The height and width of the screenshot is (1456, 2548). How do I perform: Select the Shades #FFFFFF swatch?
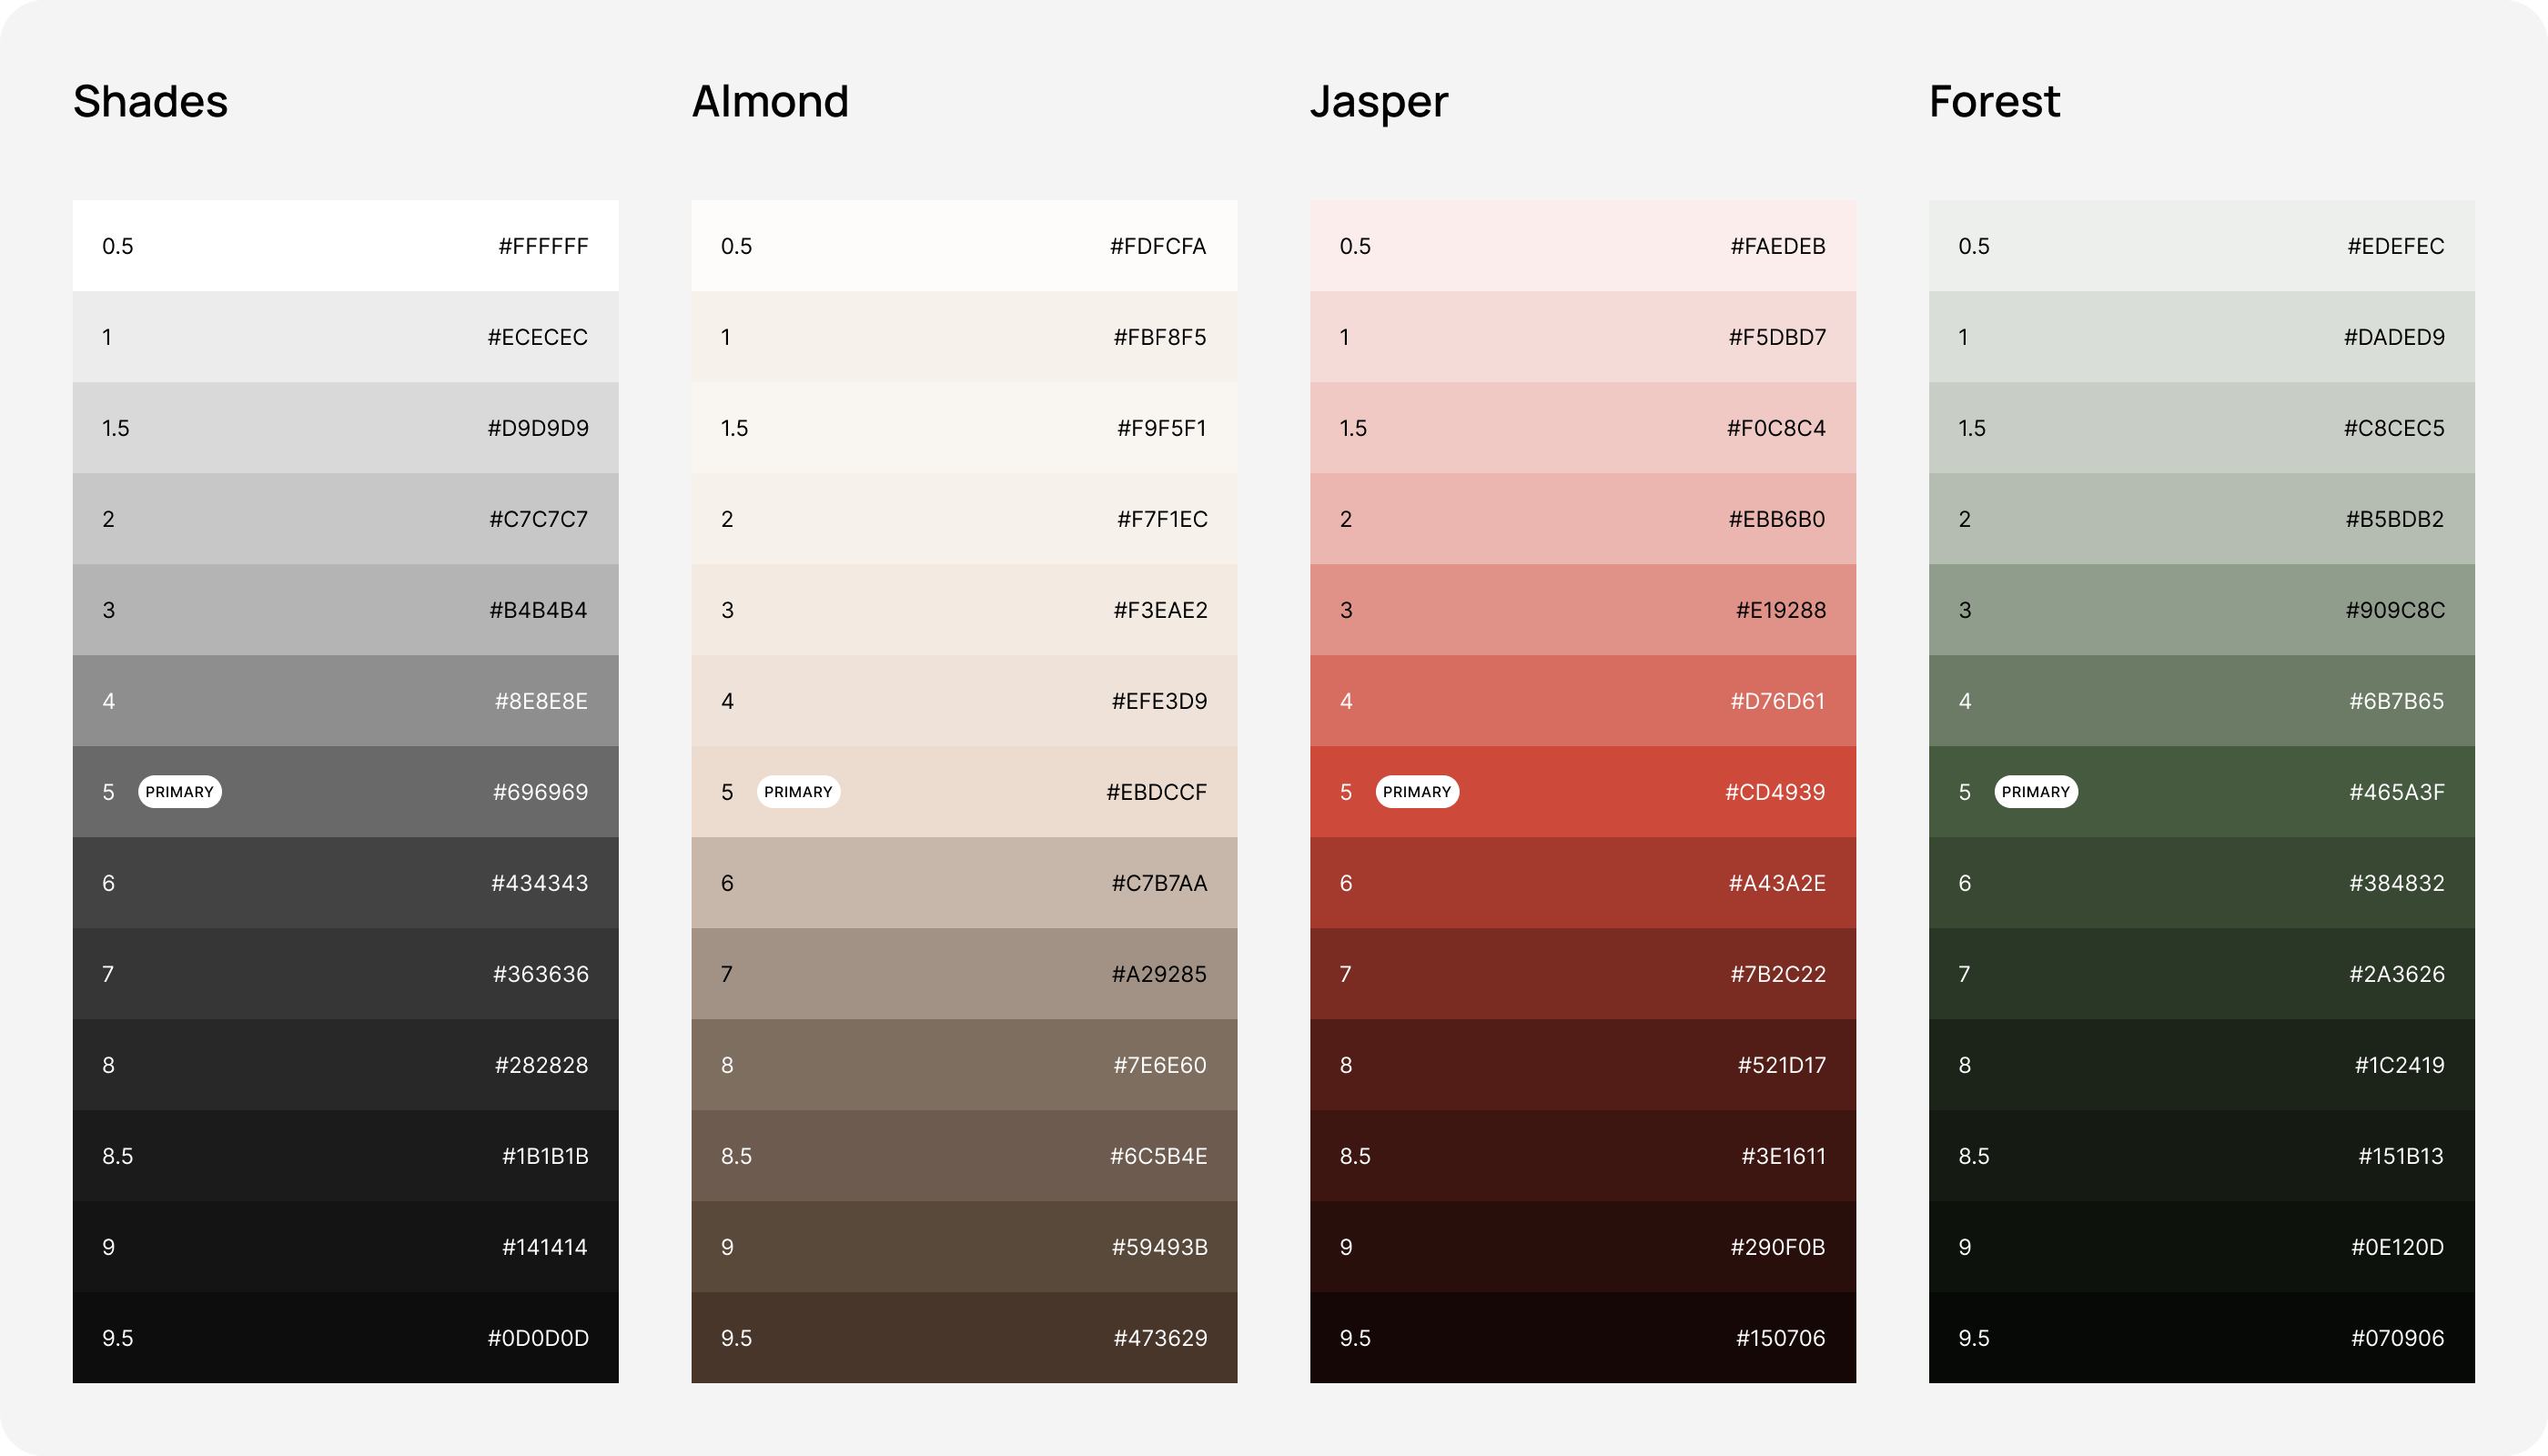click(345, 246)
